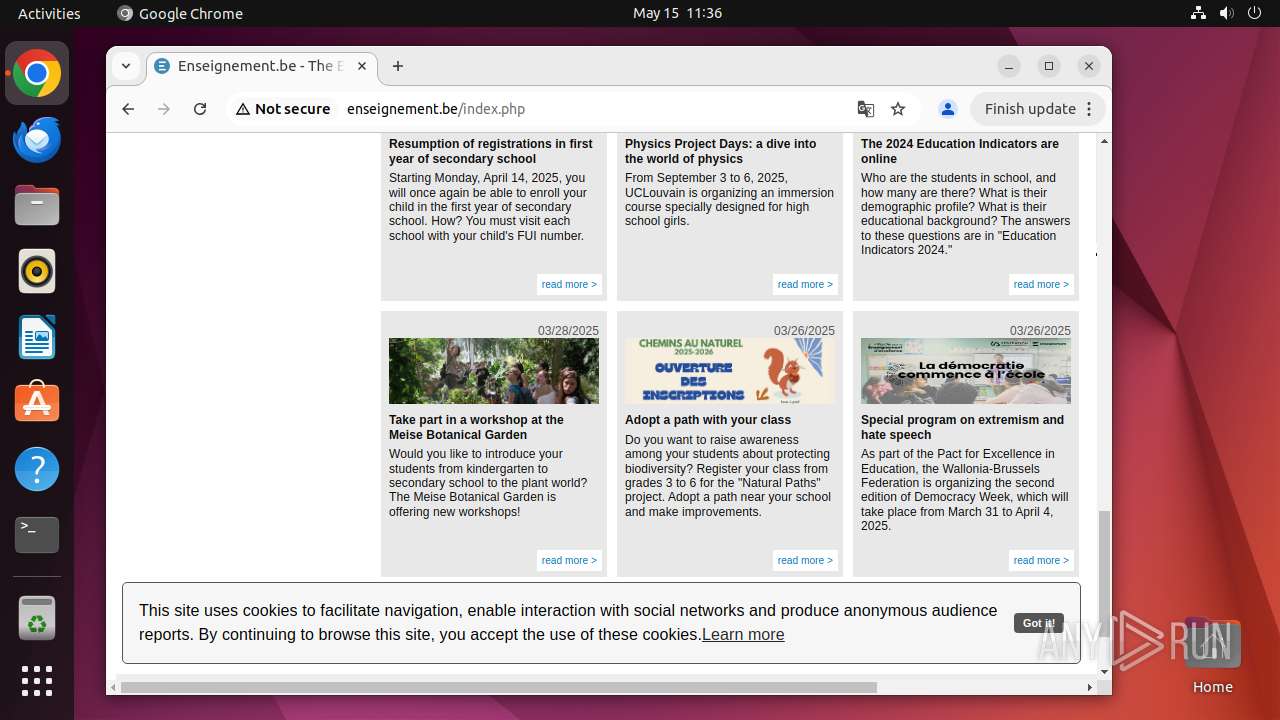Open the Trash from the dock

click(x=37, y=618)
